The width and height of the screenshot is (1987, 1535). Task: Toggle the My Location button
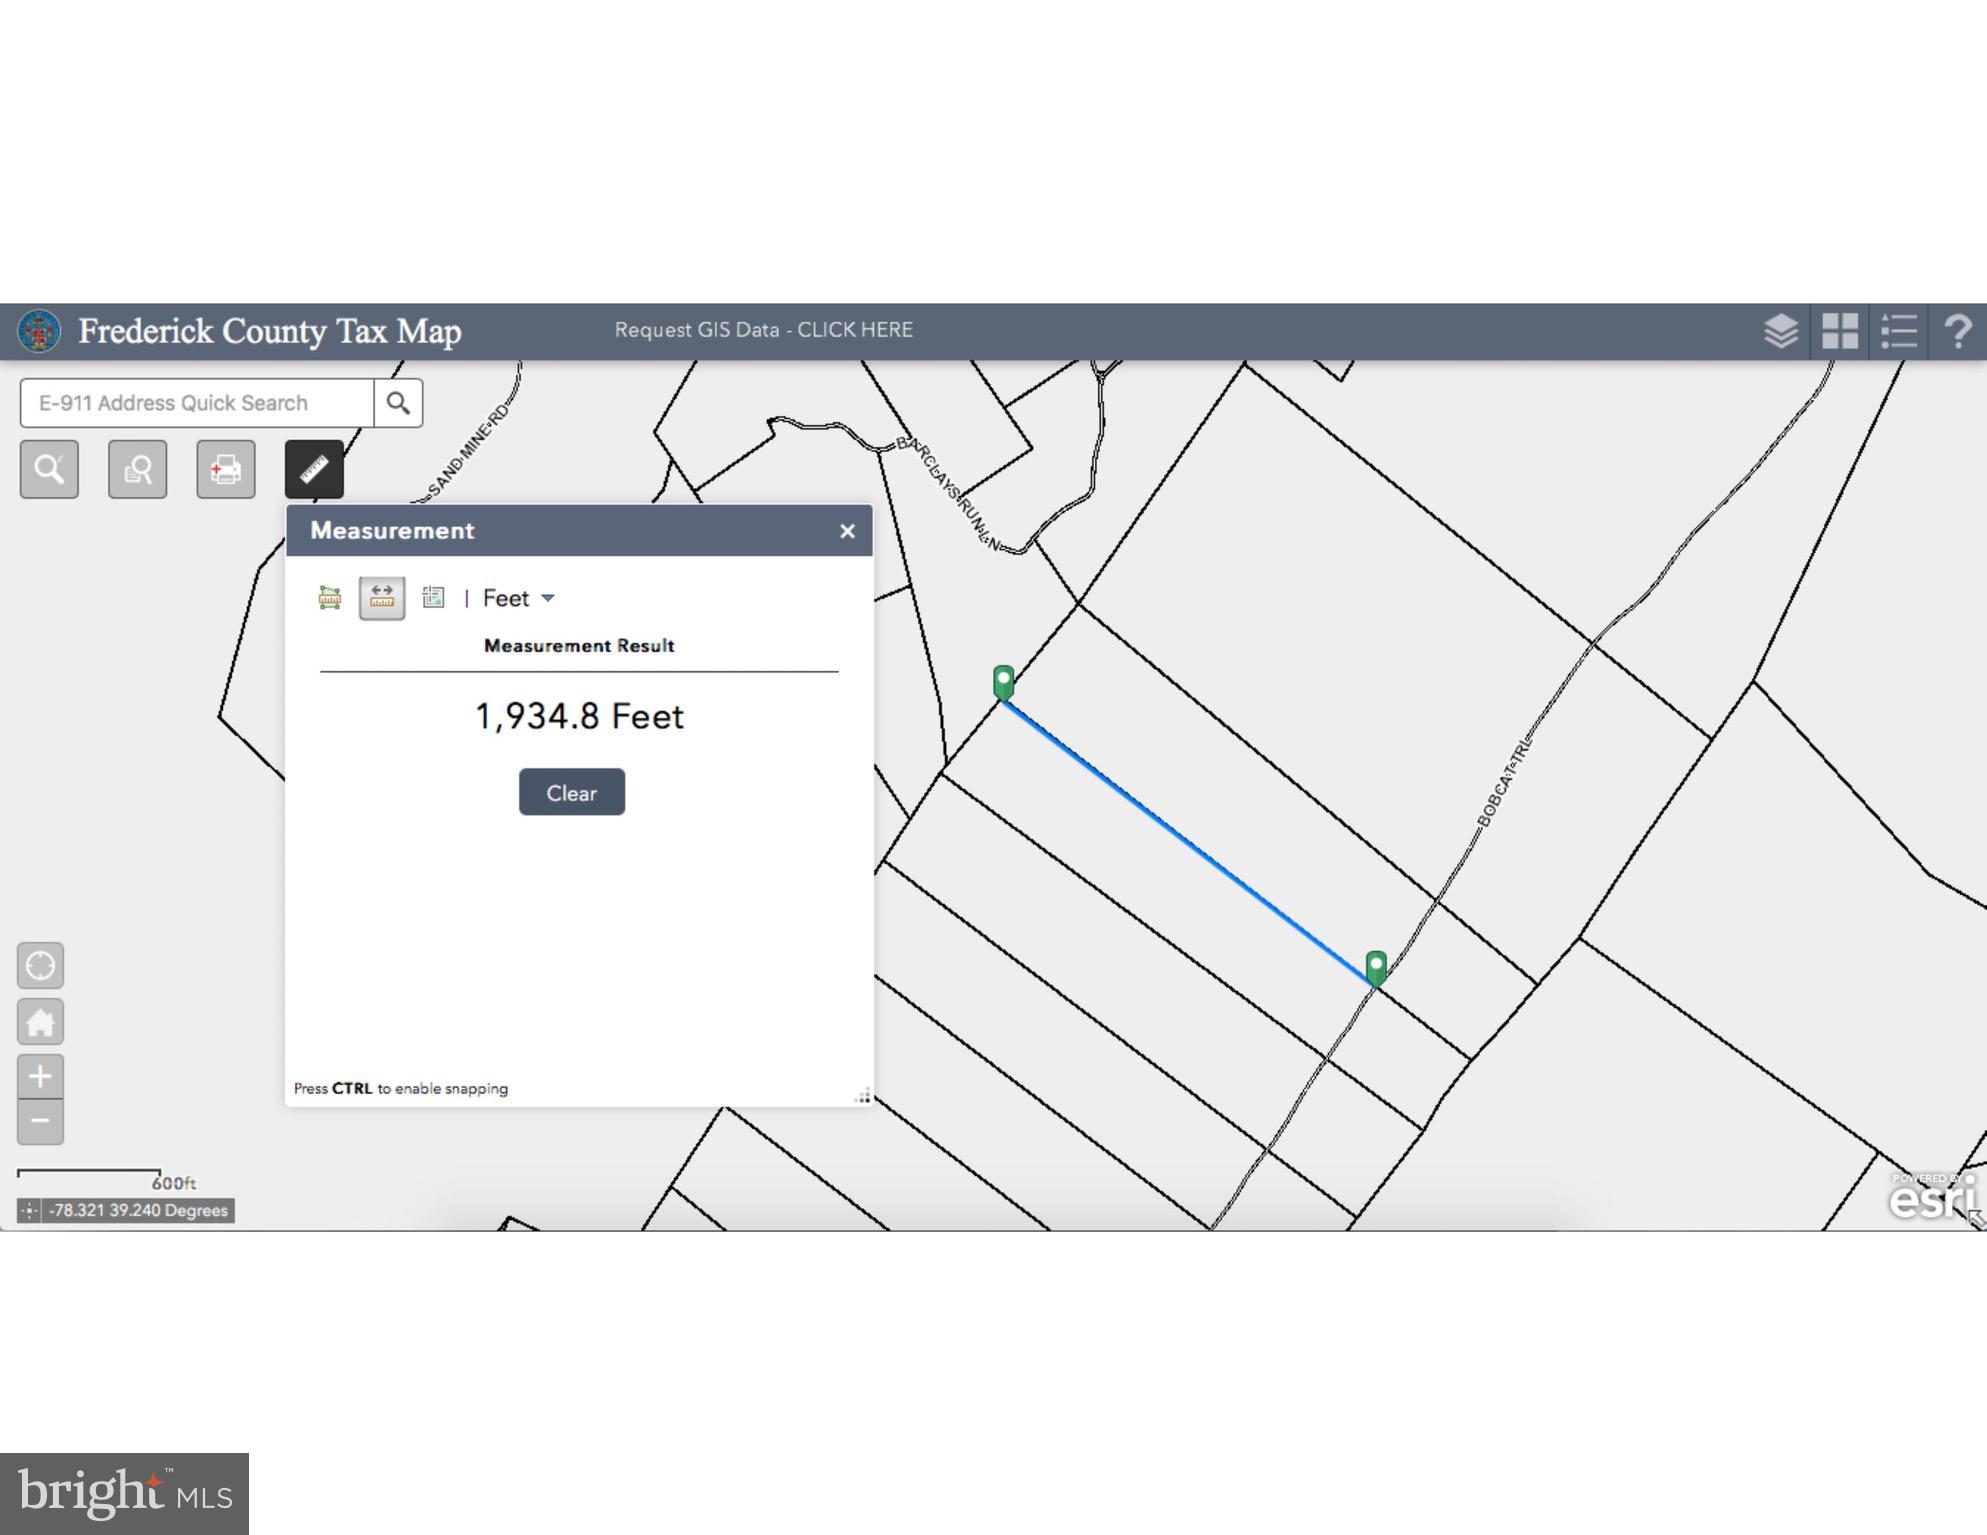pos(40,966)
